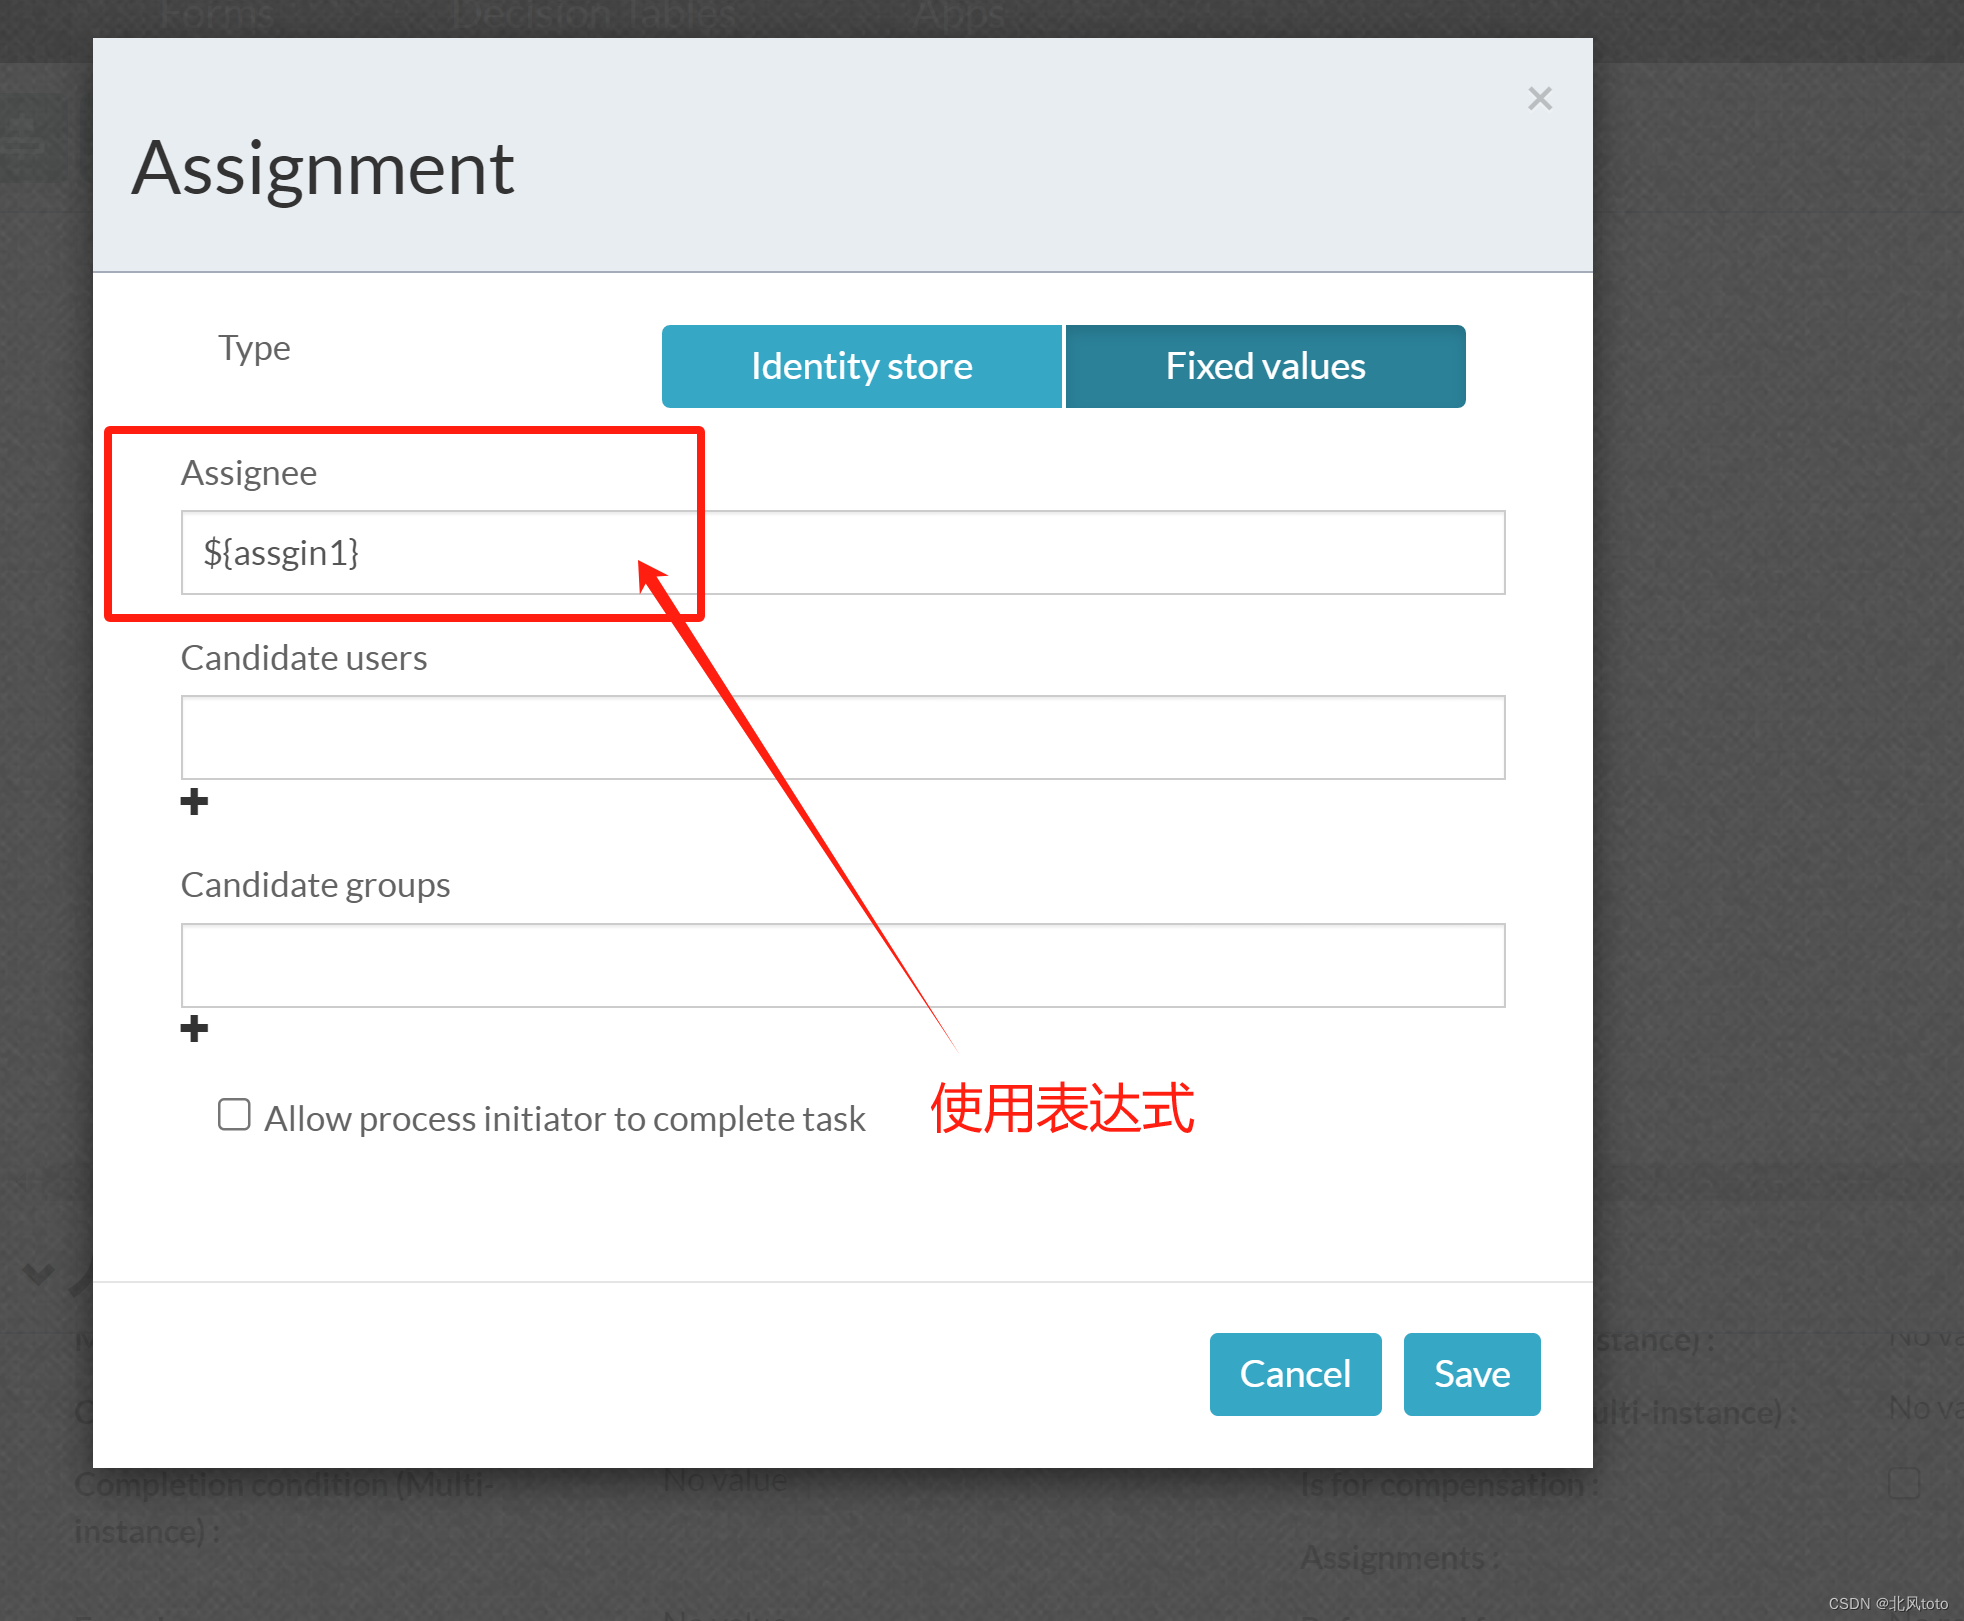The width and height of the screenshot is (1964, 1621).
Task: Save the assignment settings
Action: (1471, 1374)
